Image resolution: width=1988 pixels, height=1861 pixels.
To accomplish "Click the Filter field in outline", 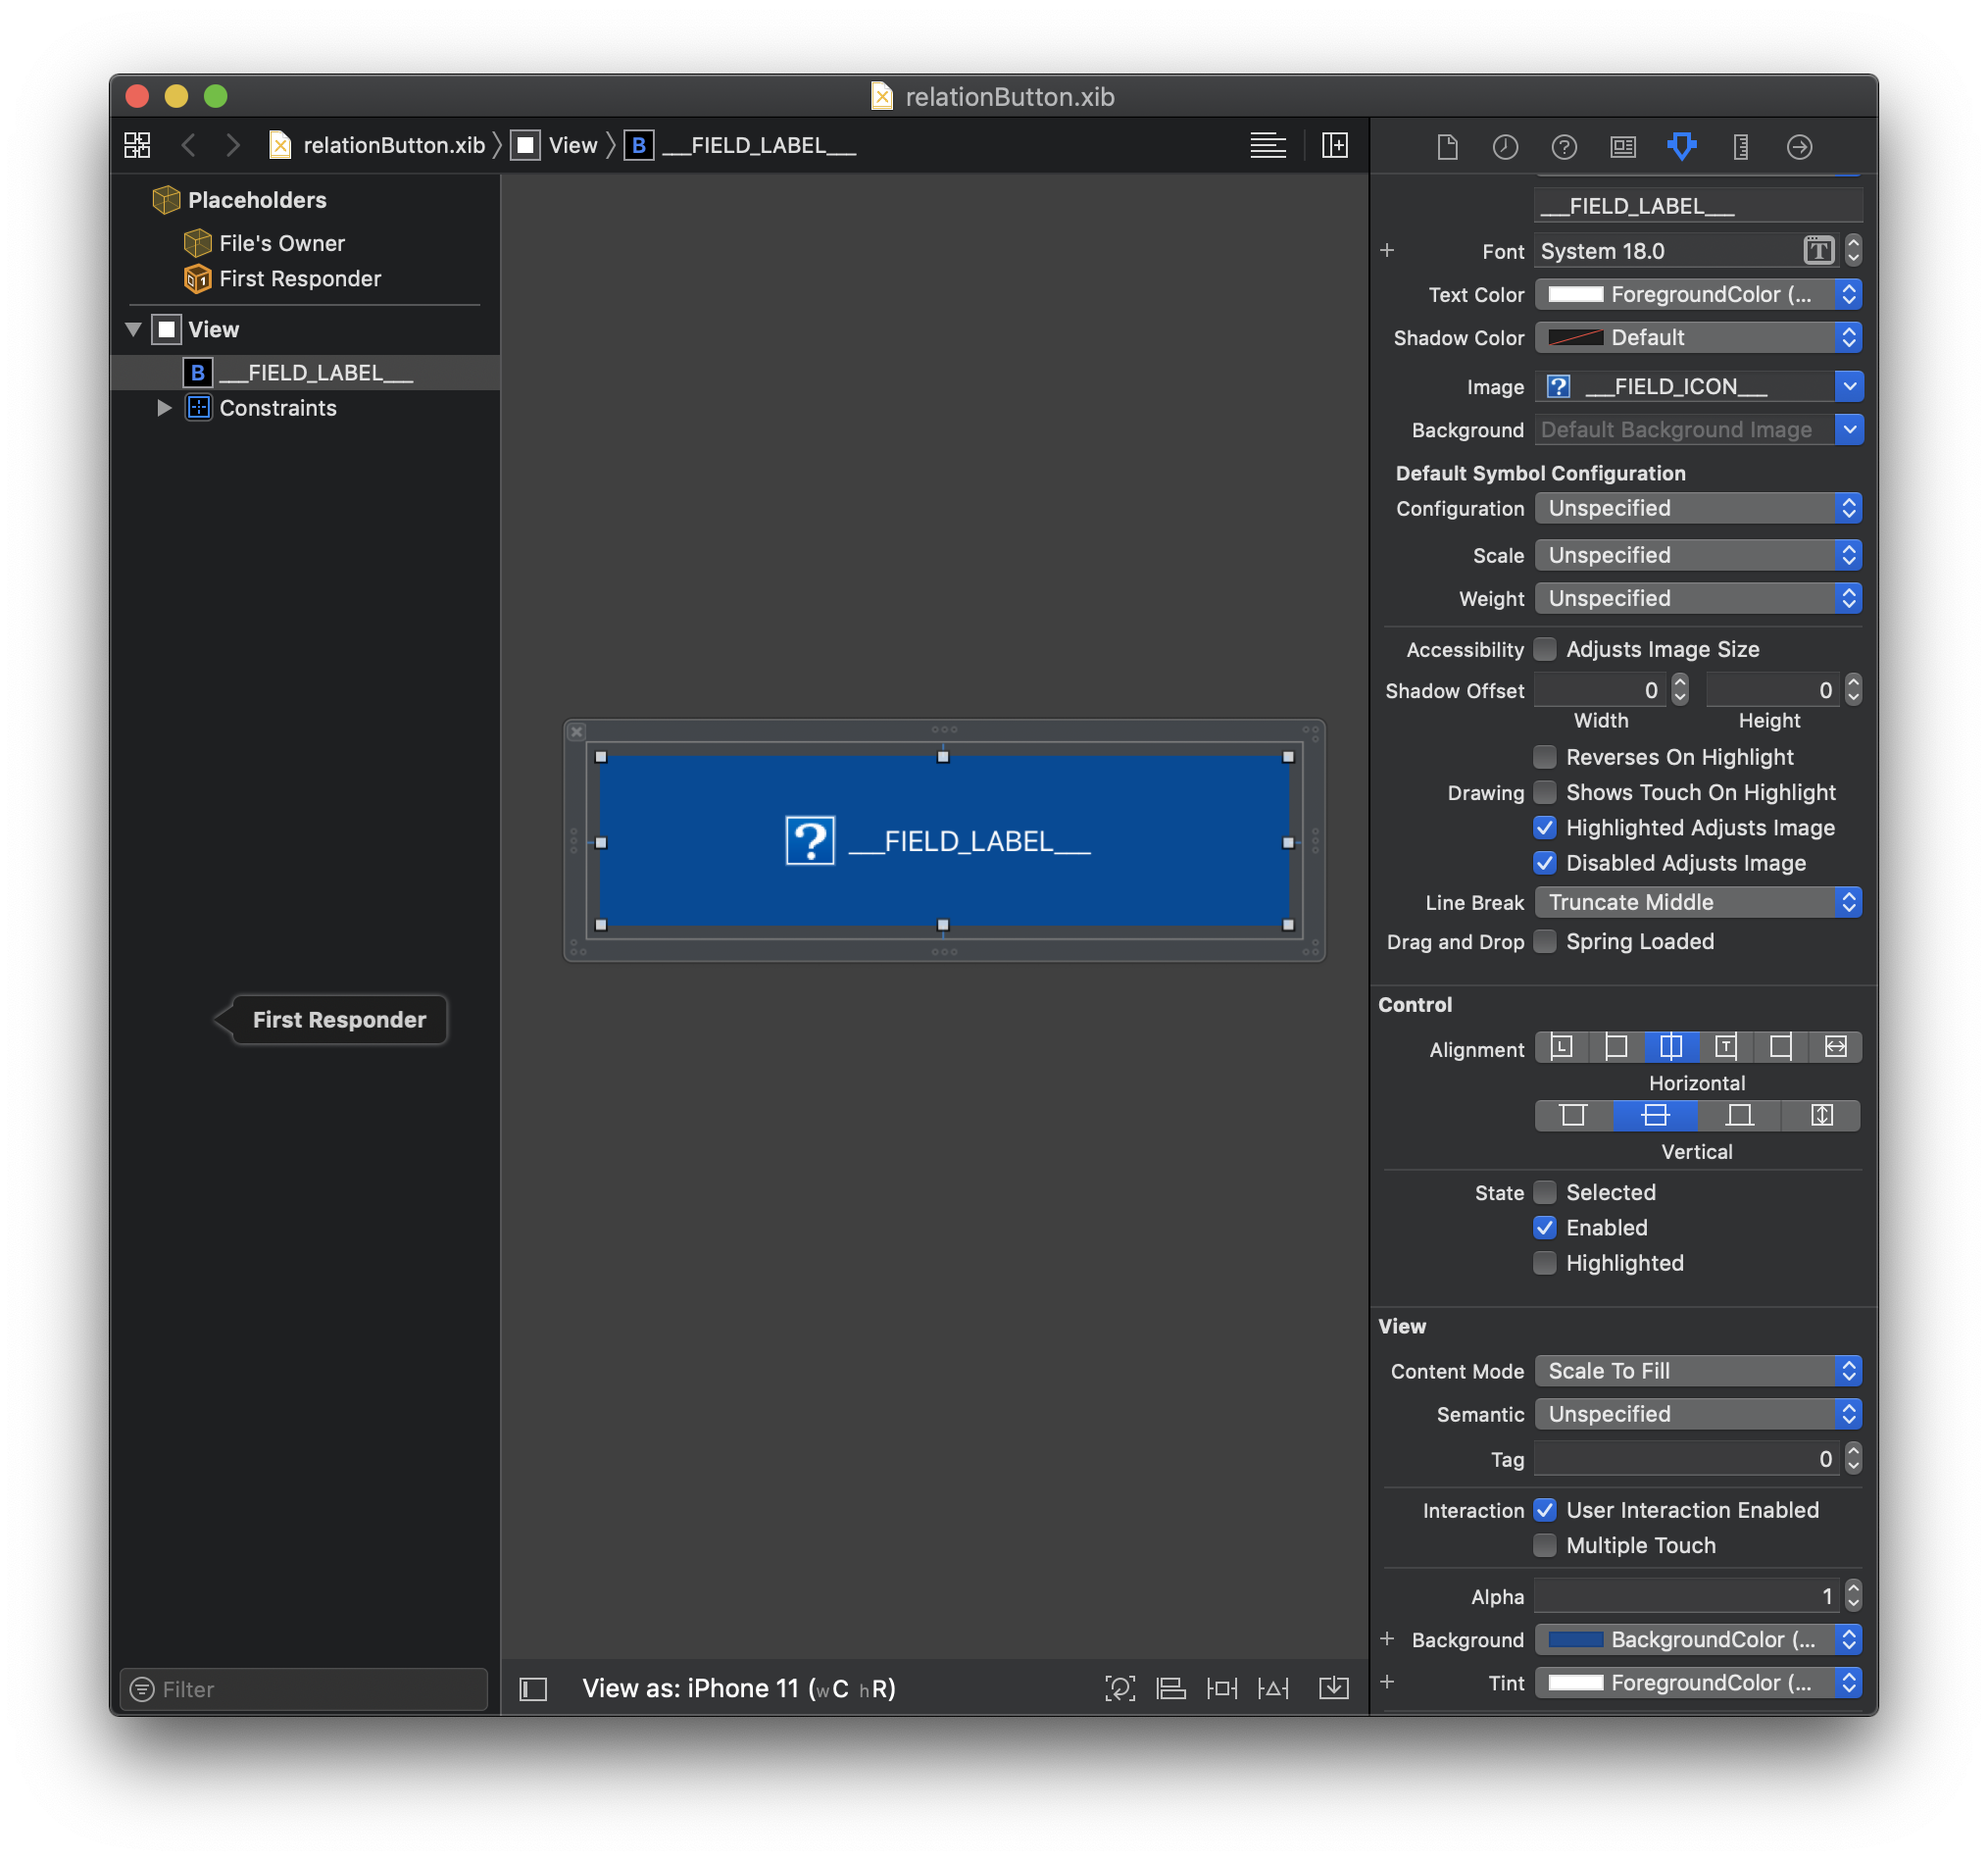I will tap(304, 1689).
